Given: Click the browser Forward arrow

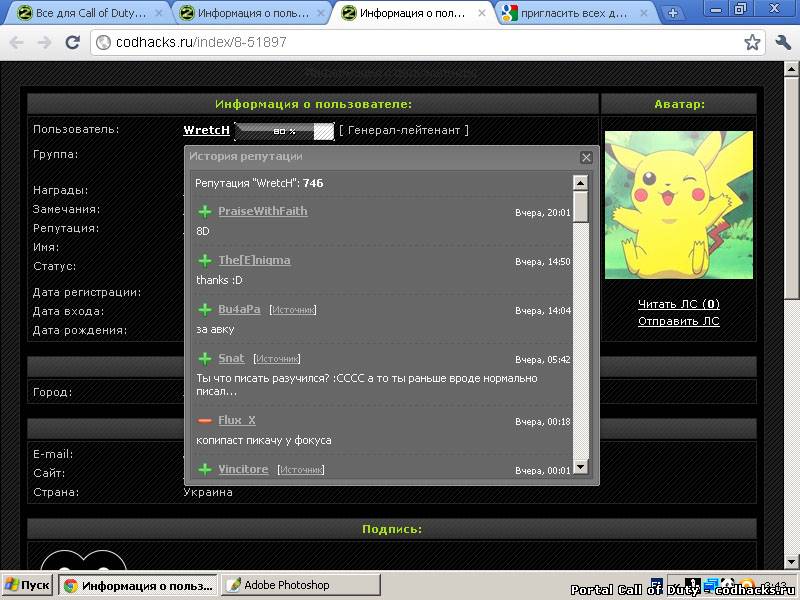Looking at the screenshot, I should point(45,42).
